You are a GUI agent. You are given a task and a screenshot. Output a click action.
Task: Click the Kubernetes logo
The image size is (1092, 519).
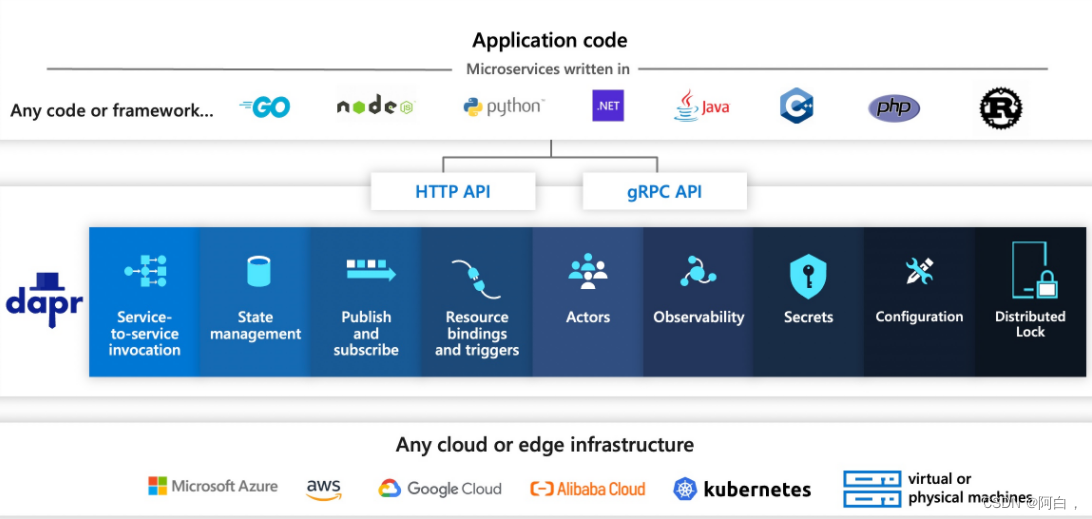pyautogui.click(x=742, y=489)
